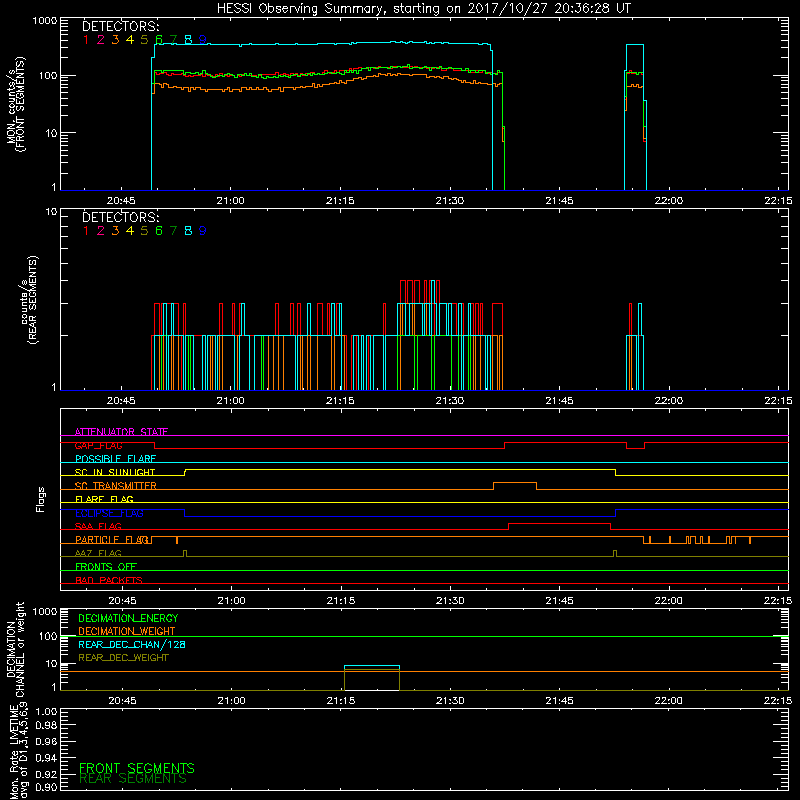Screen dimensions: 800x800
Task: Select the BAD_PACKETS flag label
Action: (109, 580)
